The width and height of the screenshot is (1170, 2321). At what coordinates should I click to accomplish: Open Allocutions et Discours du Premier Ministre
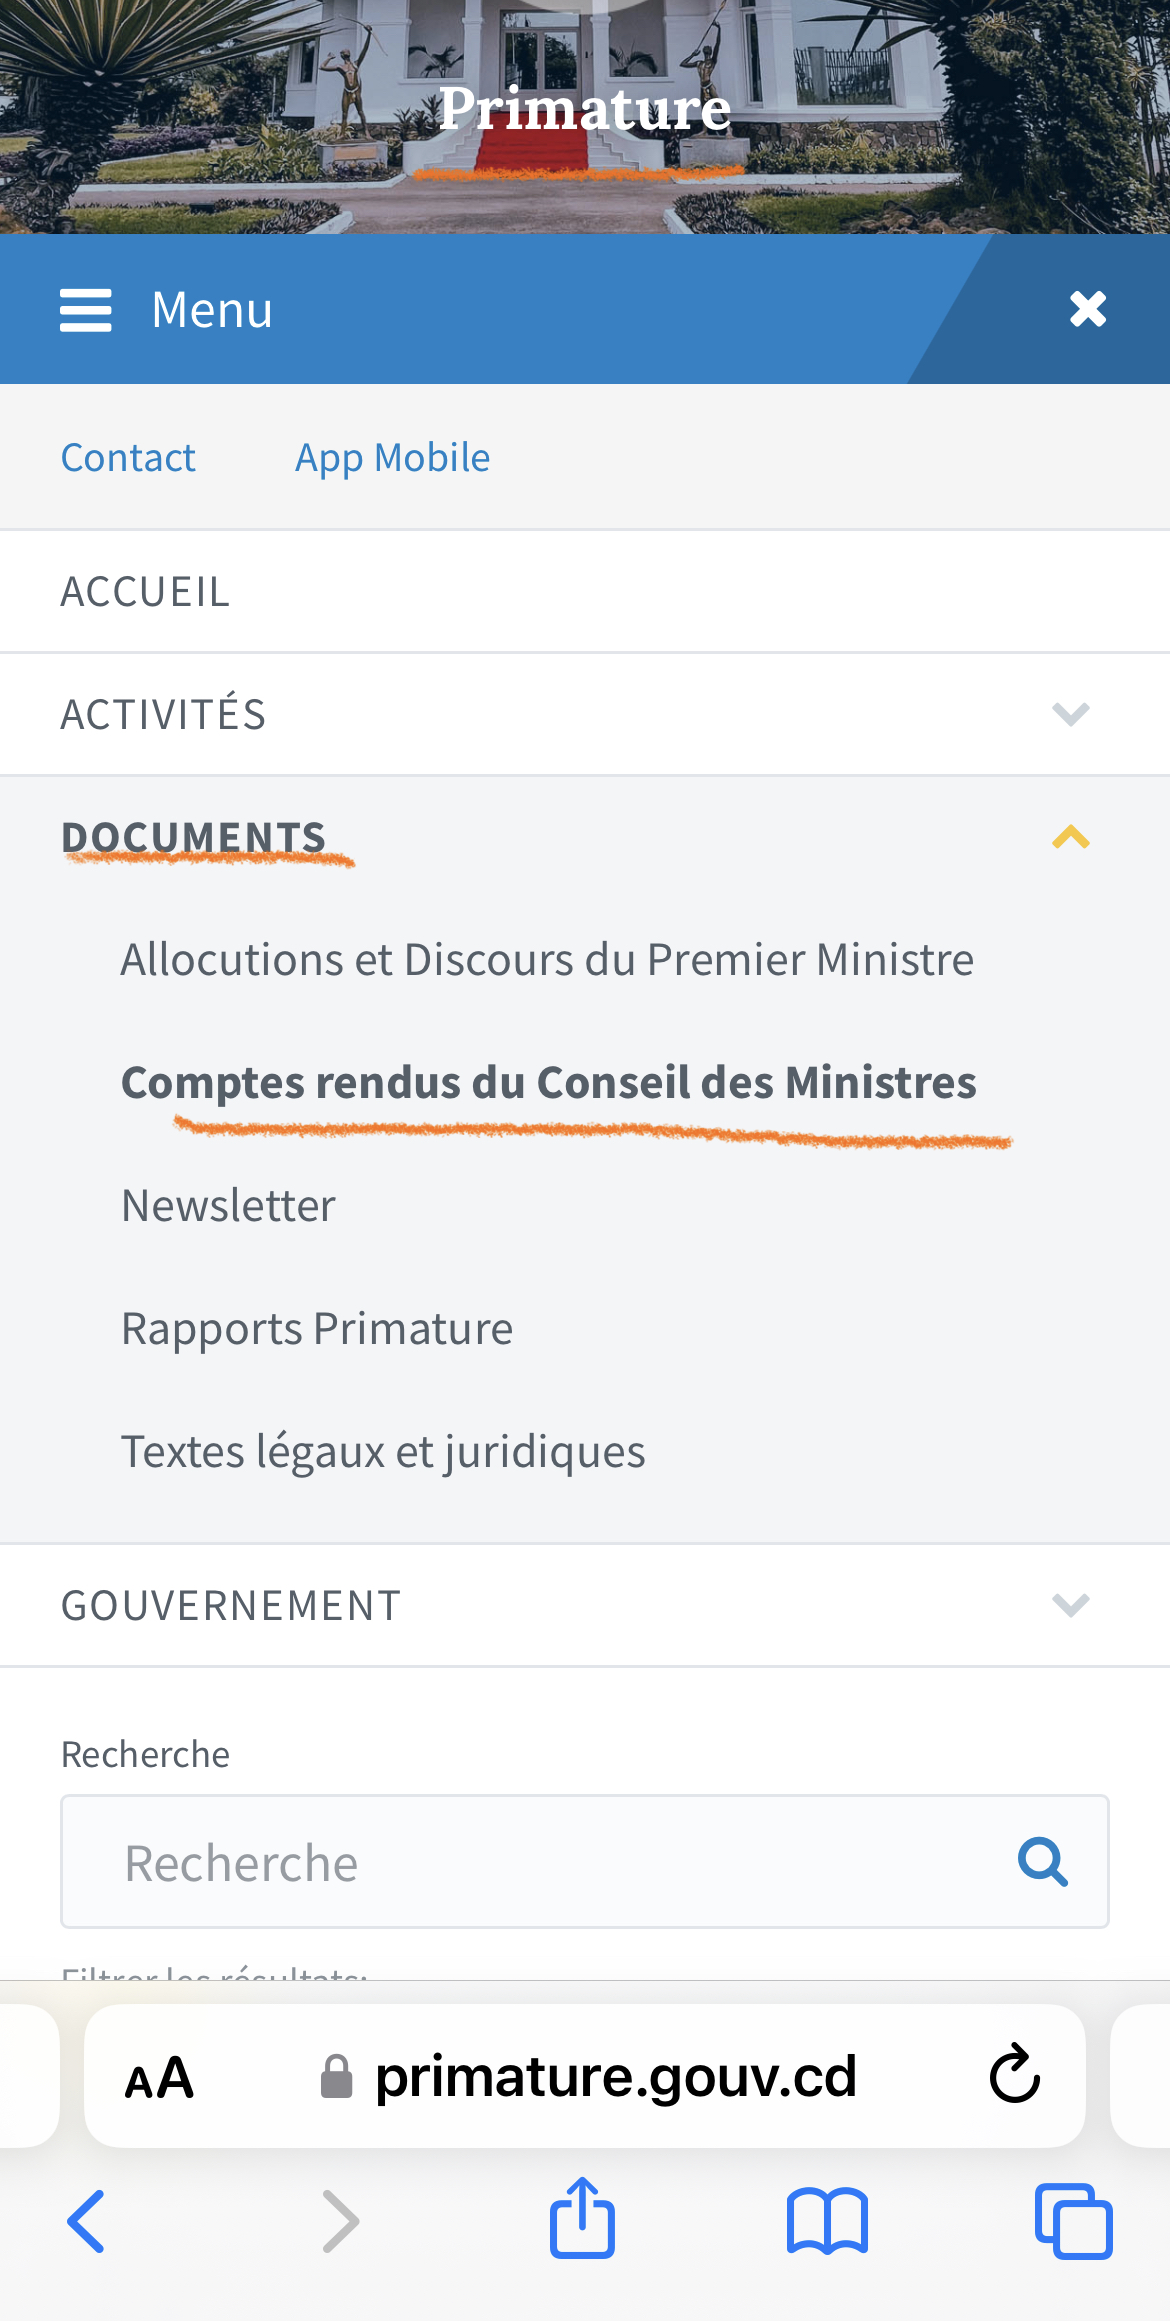click(547, 960)
